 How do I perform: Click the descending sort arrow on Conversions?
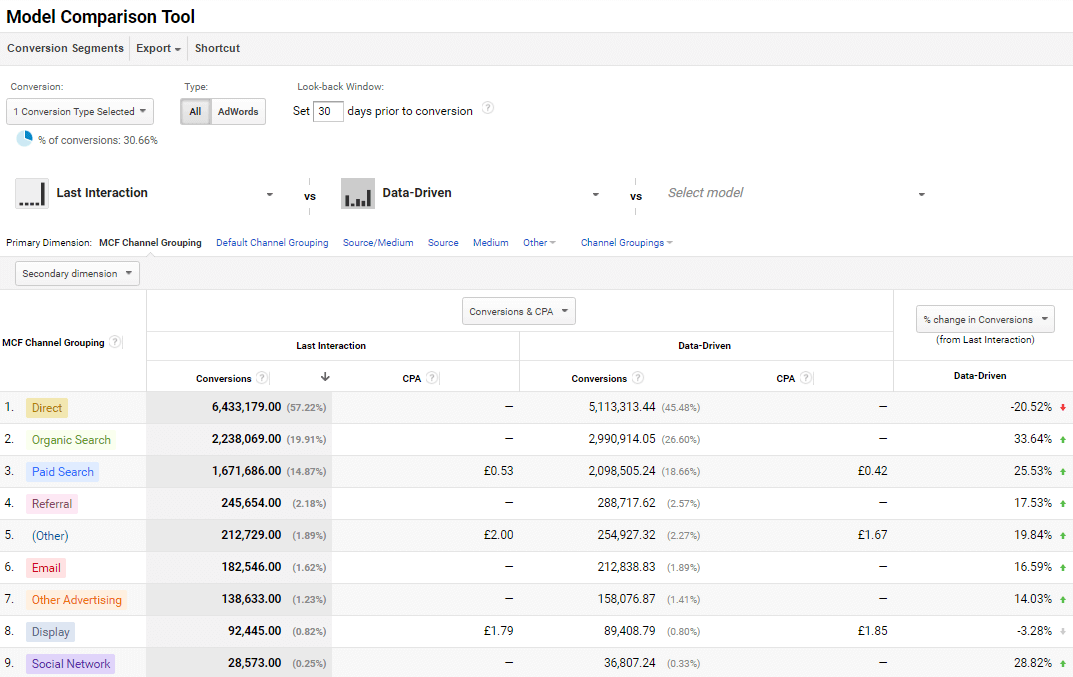(x=325, y=377)
